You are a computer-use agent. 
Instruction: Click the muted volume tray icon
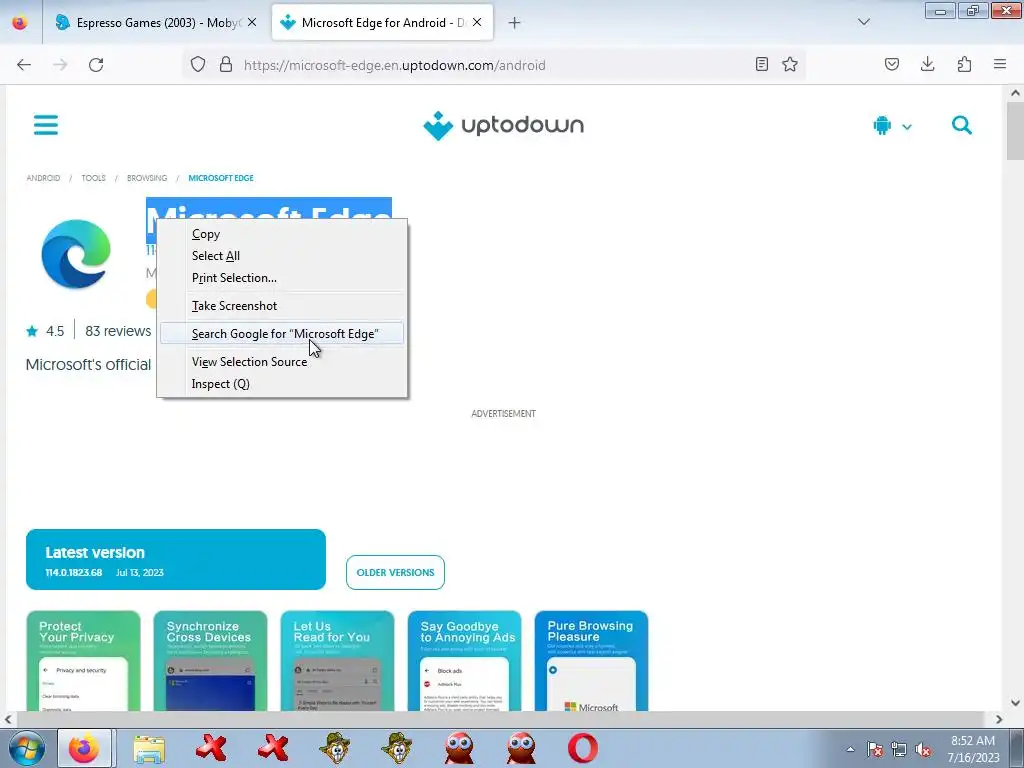click(923, 749)
